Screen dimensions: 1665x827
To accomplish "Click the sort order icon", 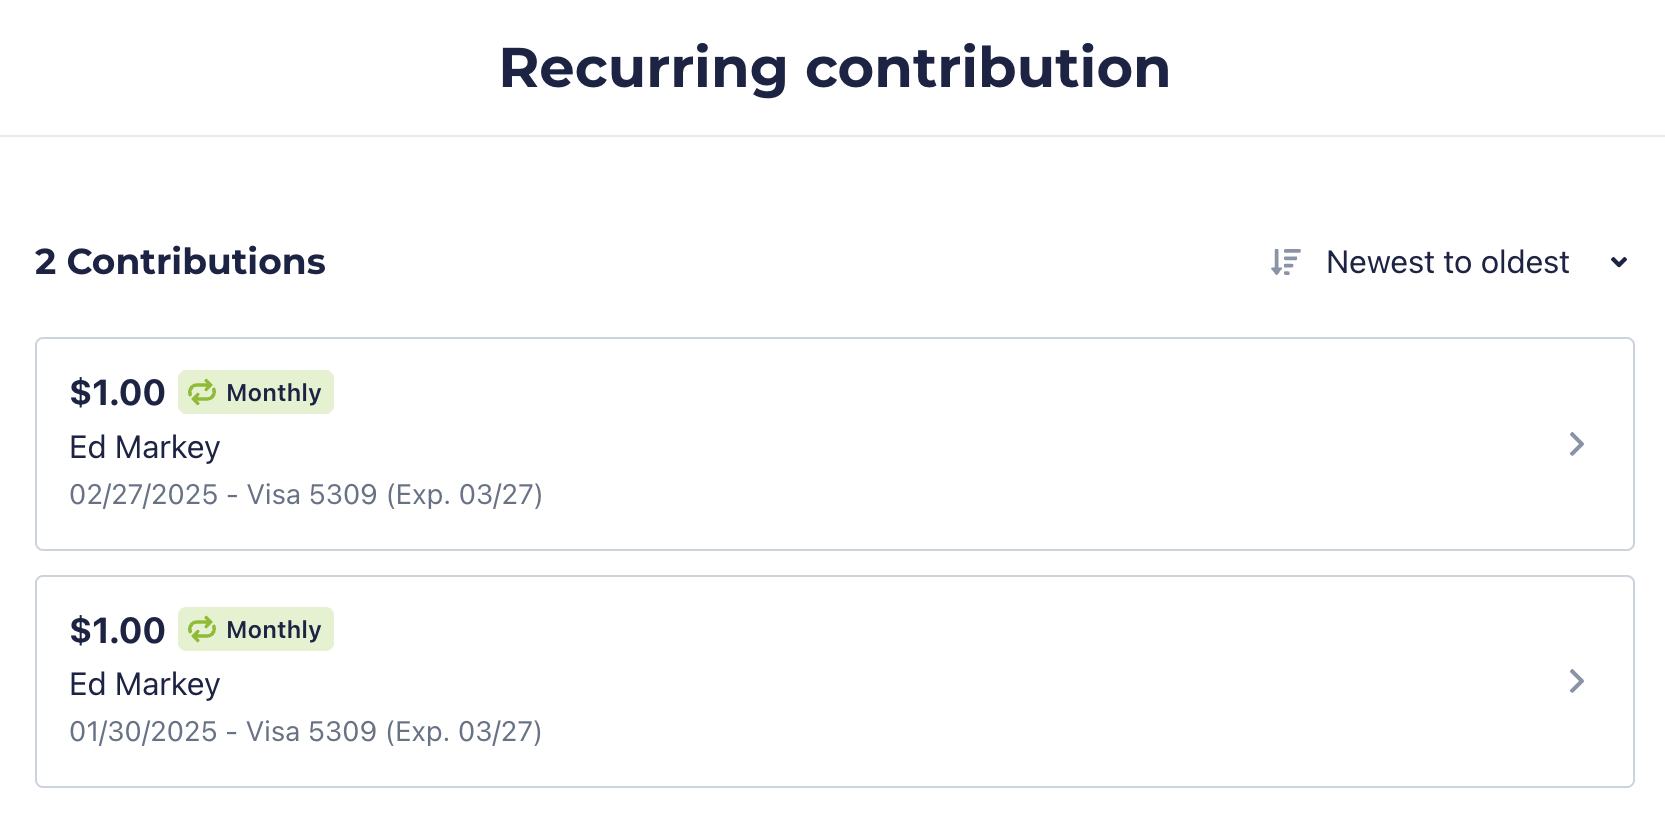I will point(1285,262).
